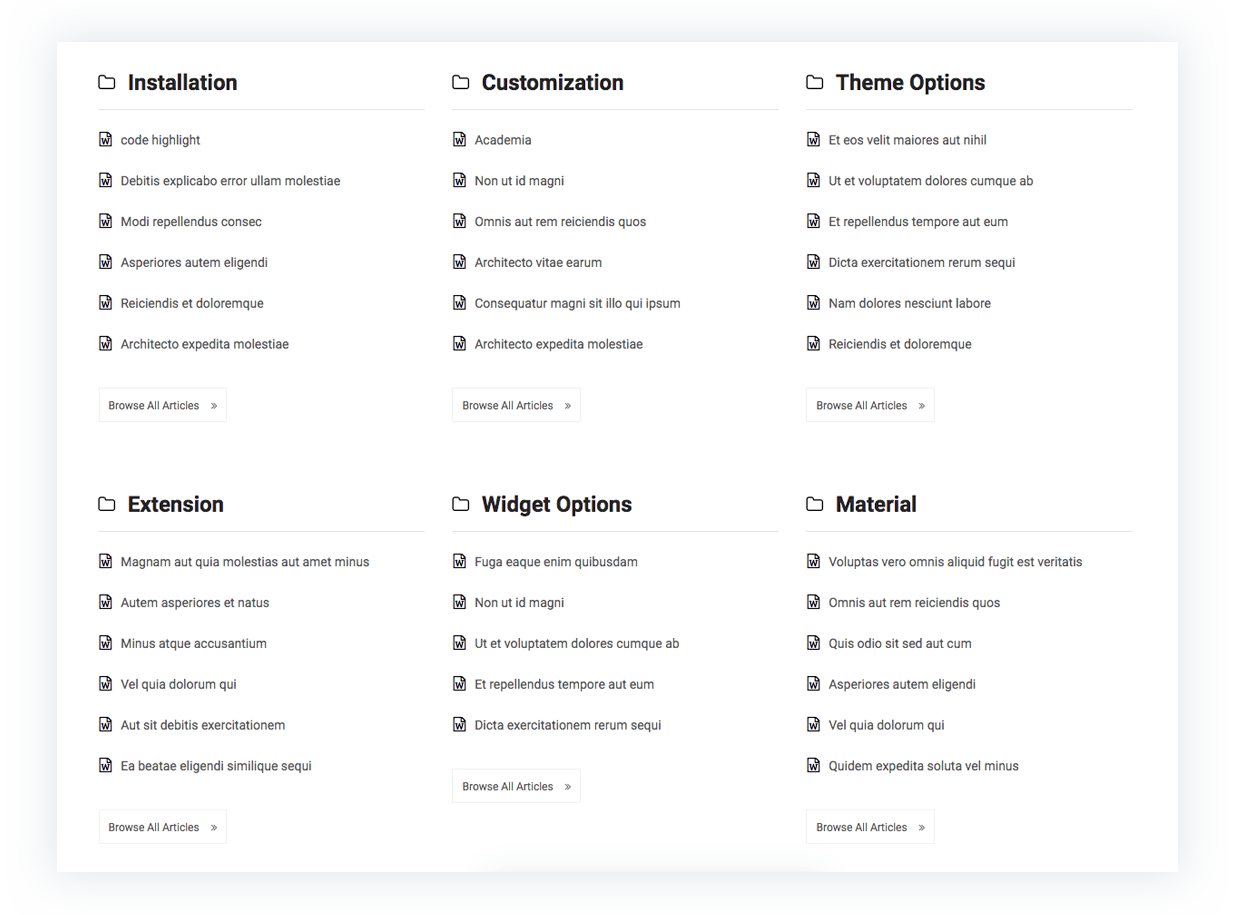Browse all articles under Widget Options

click(x=516, y=786)
